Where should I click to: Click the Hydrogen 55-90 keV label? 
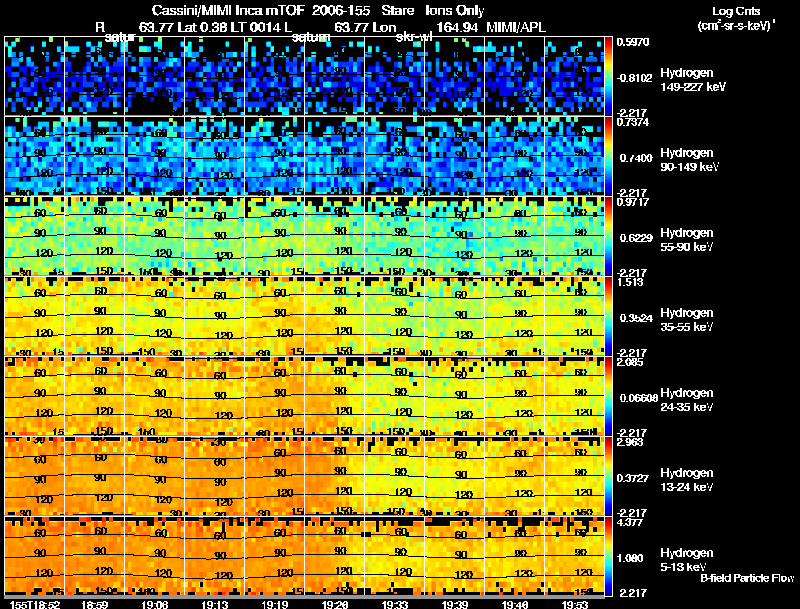pos(687,240)
